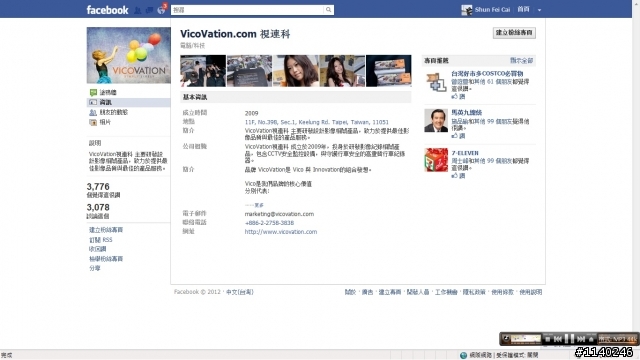Click the MP3 info display on mini media player

[617, 339]
